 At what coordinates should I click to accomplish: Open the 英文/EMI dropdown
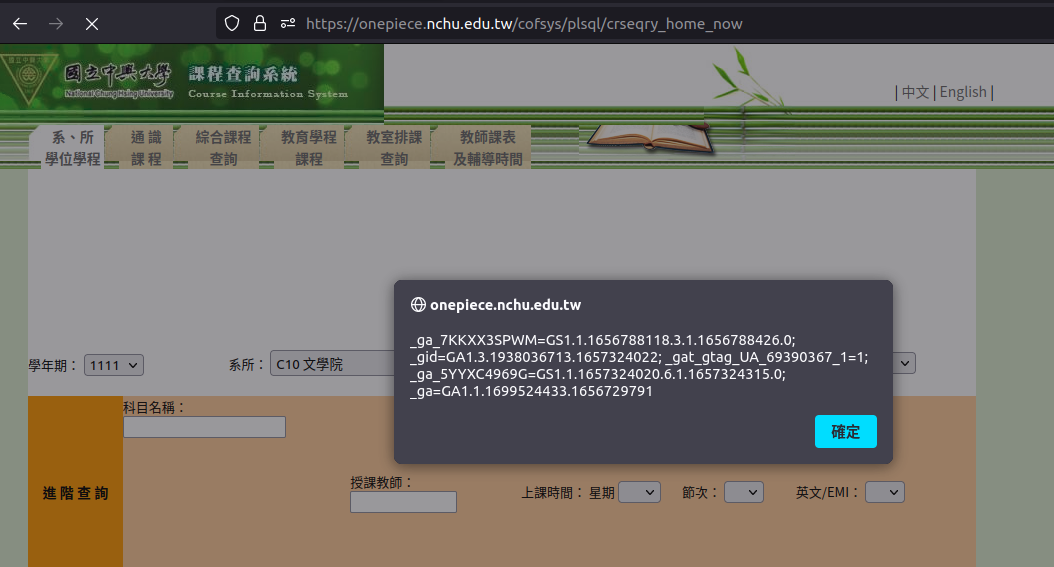(885, 492)
